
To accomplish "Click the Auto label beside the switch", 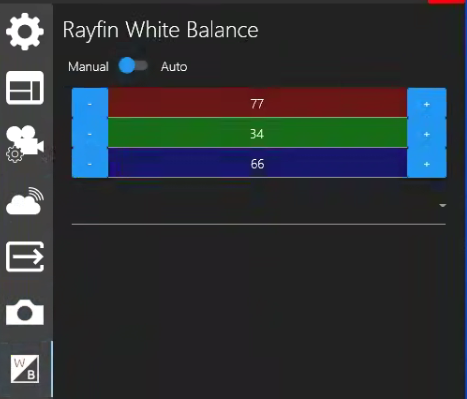I will tap(174, 67).
